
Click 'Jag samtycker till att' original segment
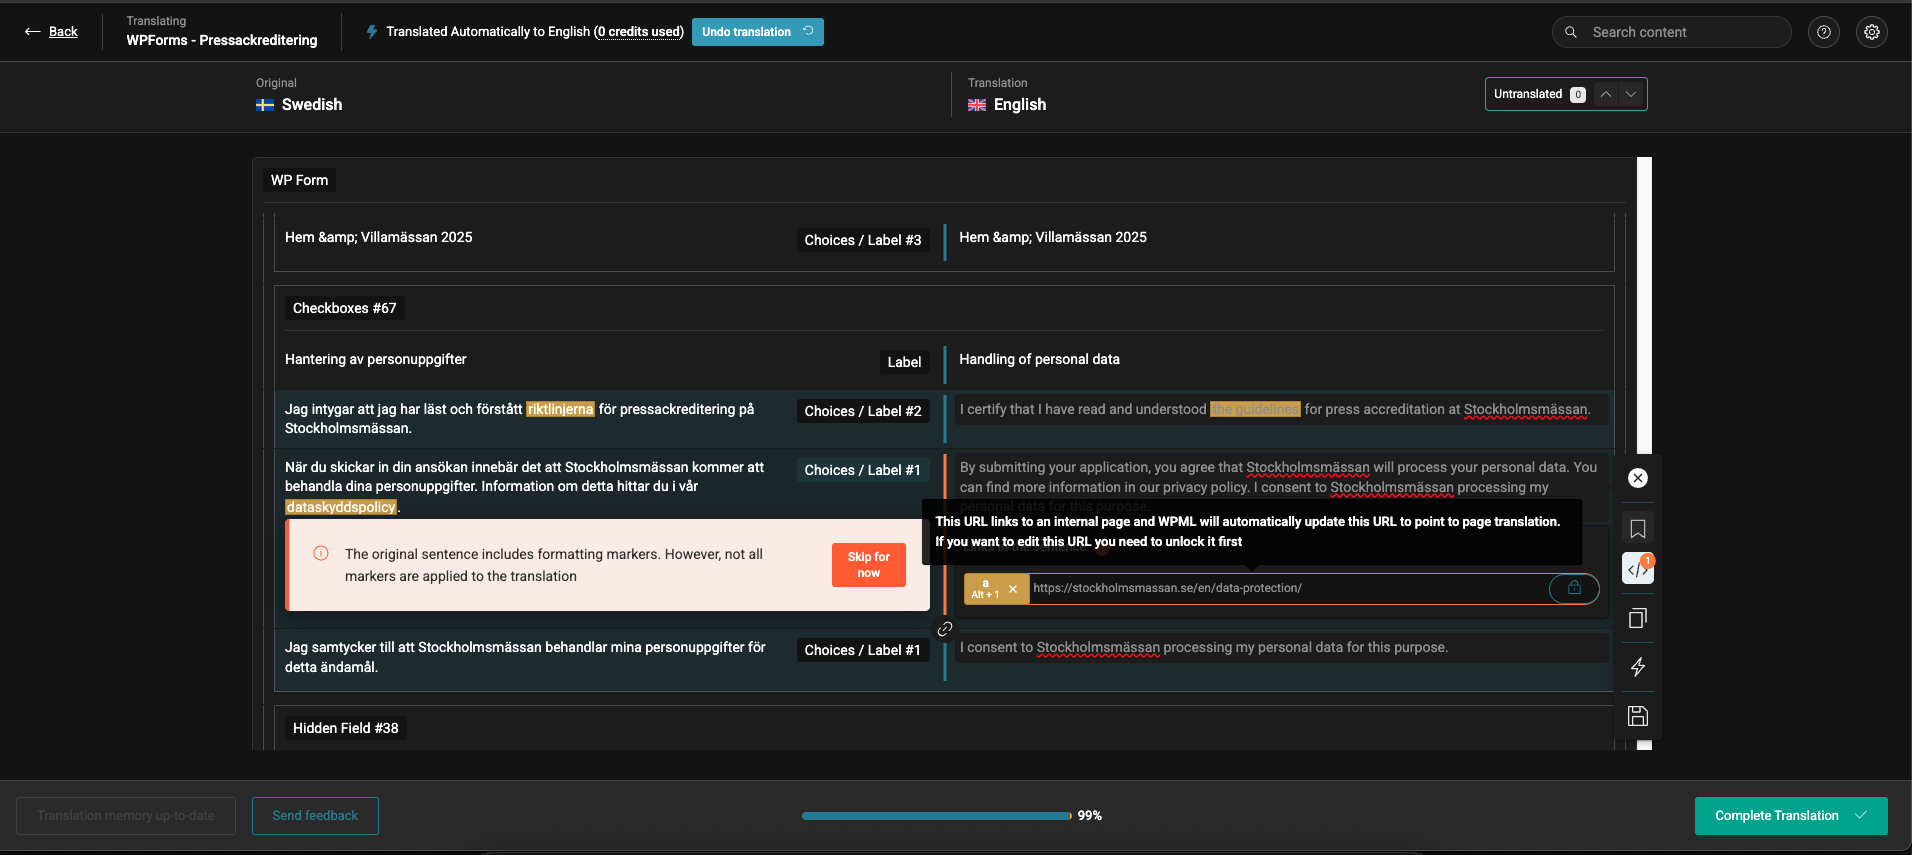pos(525,657)
